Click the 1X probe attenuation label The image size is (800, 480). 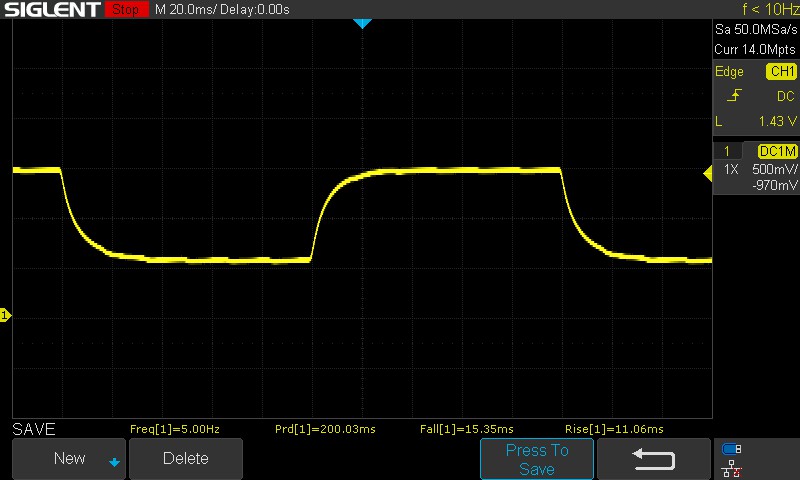pos(731,169)
